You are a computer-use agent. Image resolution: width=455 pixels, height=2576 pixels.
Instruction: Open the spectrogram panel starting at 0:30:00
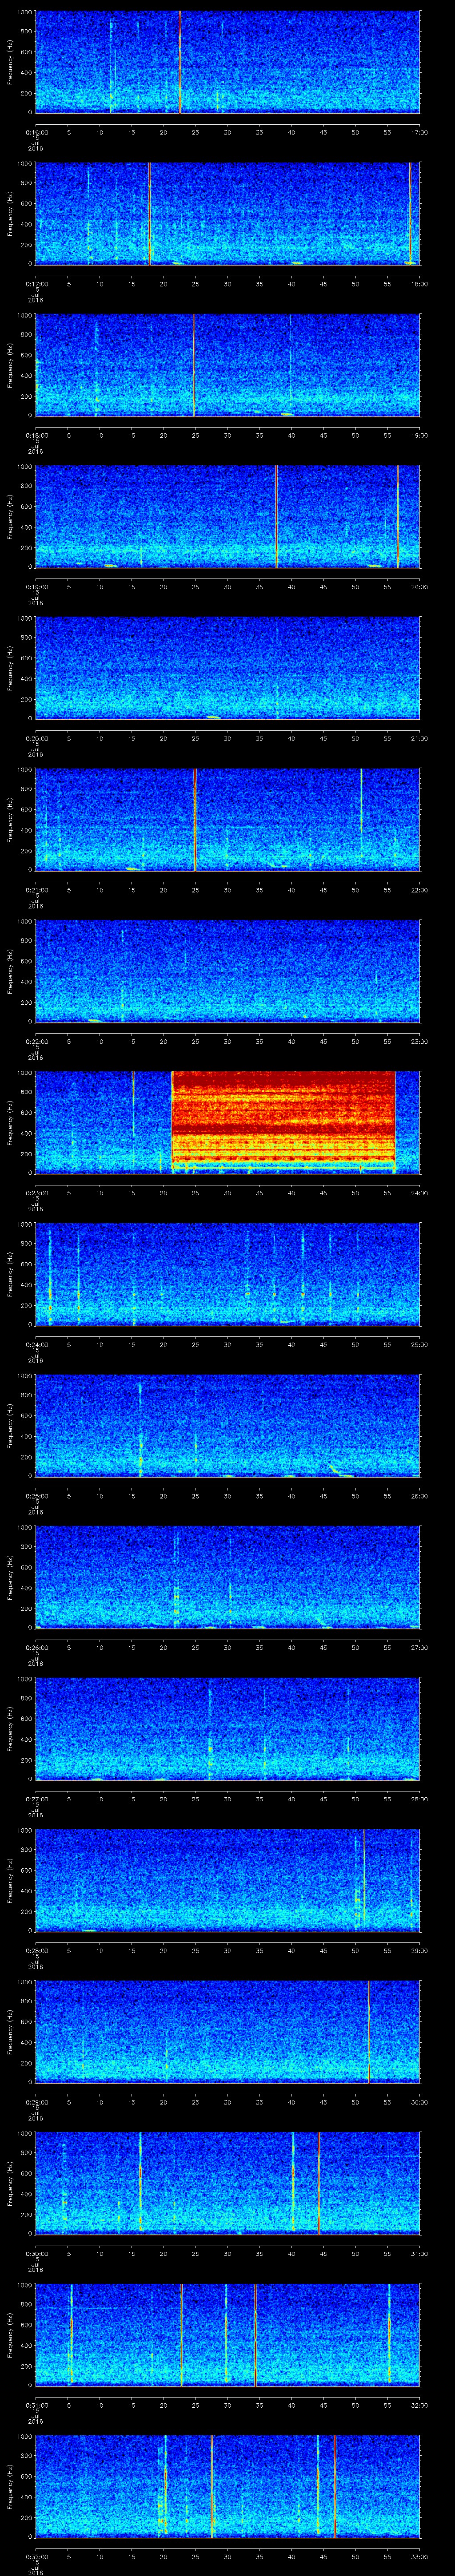[227, 2183]
